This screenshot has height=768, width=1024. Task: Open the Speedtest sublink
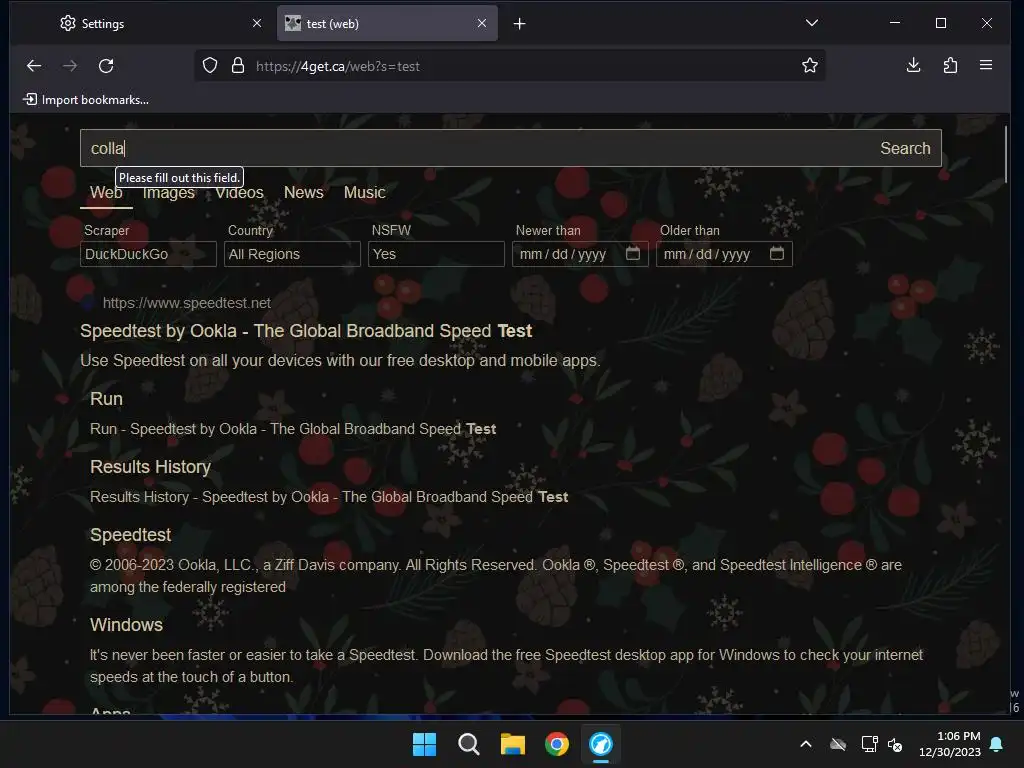[x=131, y=535]
